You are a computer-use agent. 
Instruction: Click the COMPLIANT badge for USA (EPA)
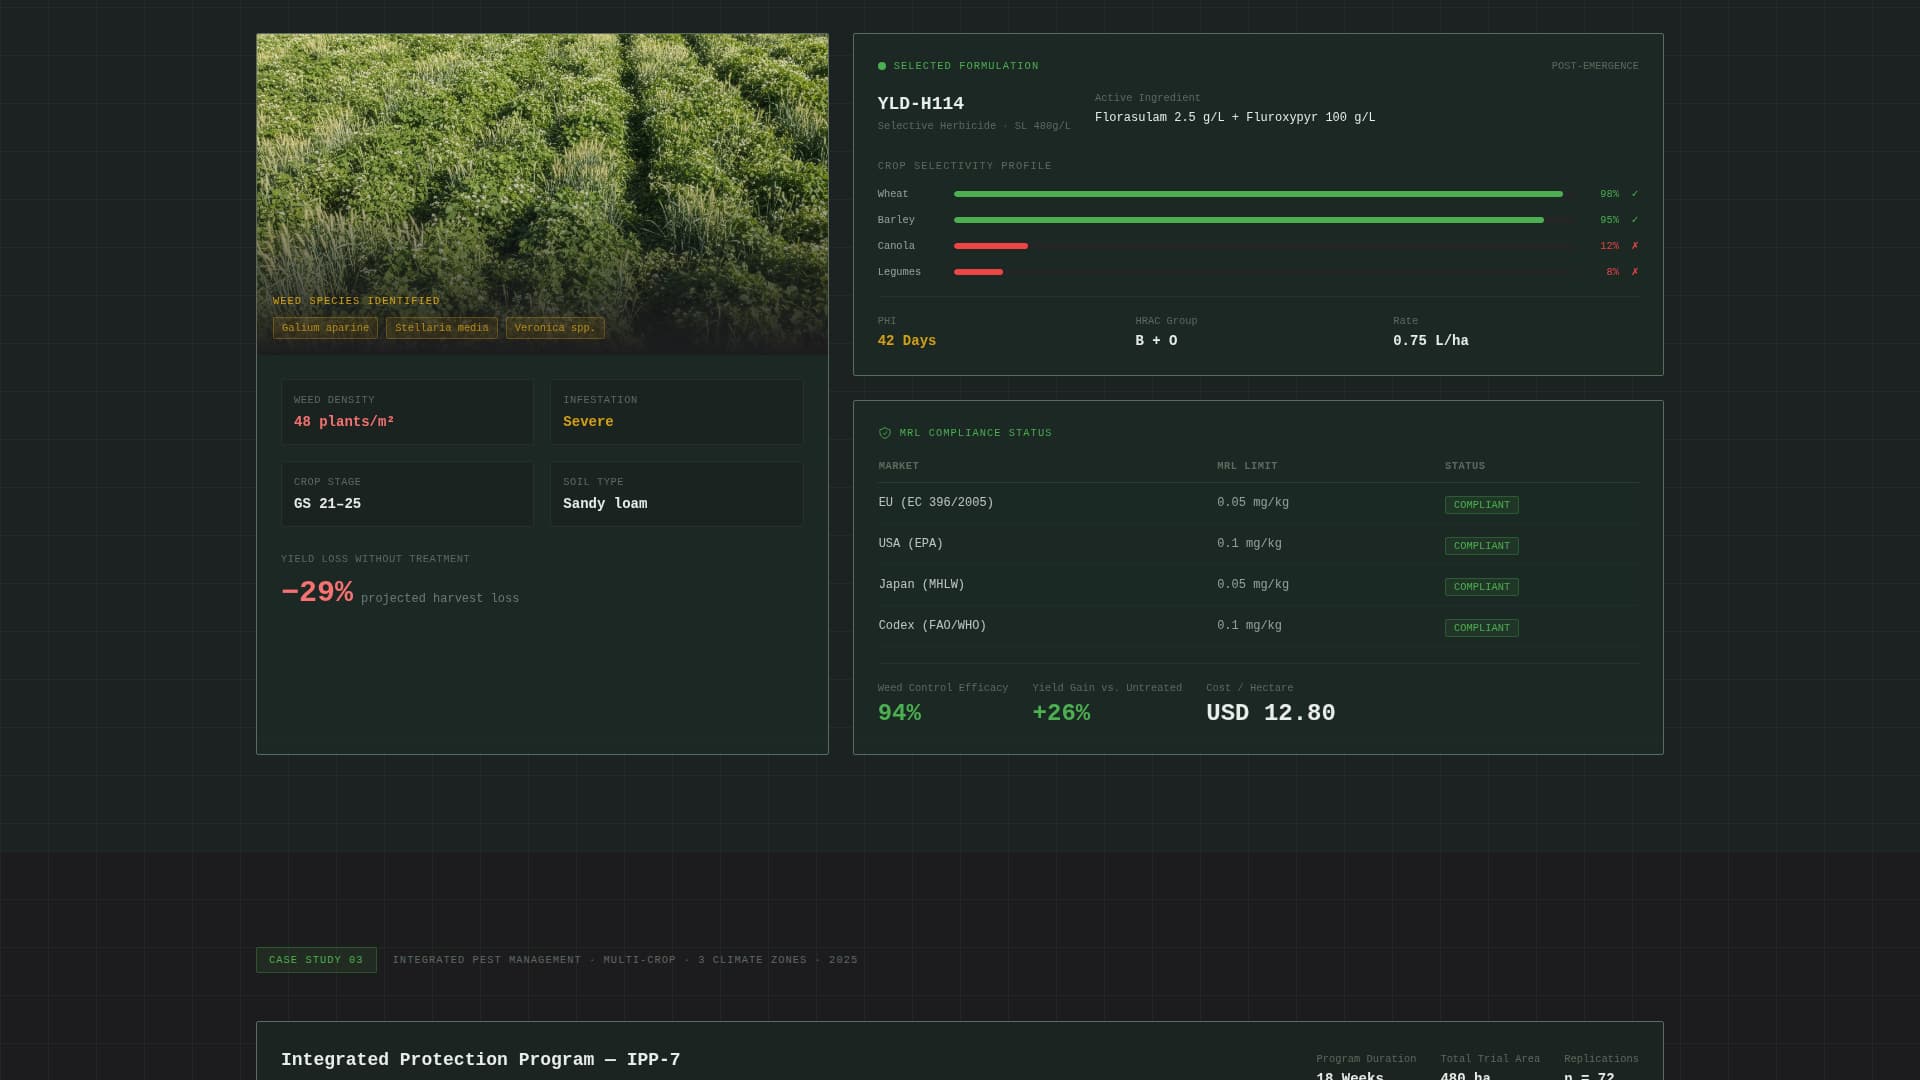click(1481, 546)
